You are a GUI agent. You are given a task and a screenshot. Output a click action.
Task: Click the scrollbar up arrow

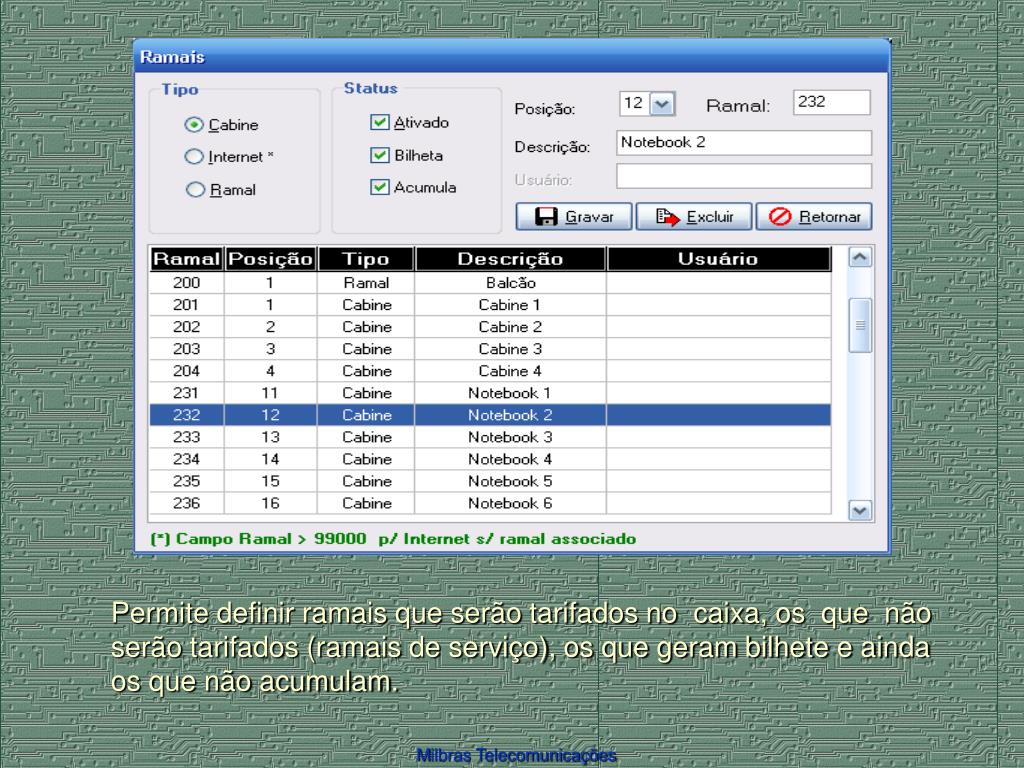[x=860, y=257]
